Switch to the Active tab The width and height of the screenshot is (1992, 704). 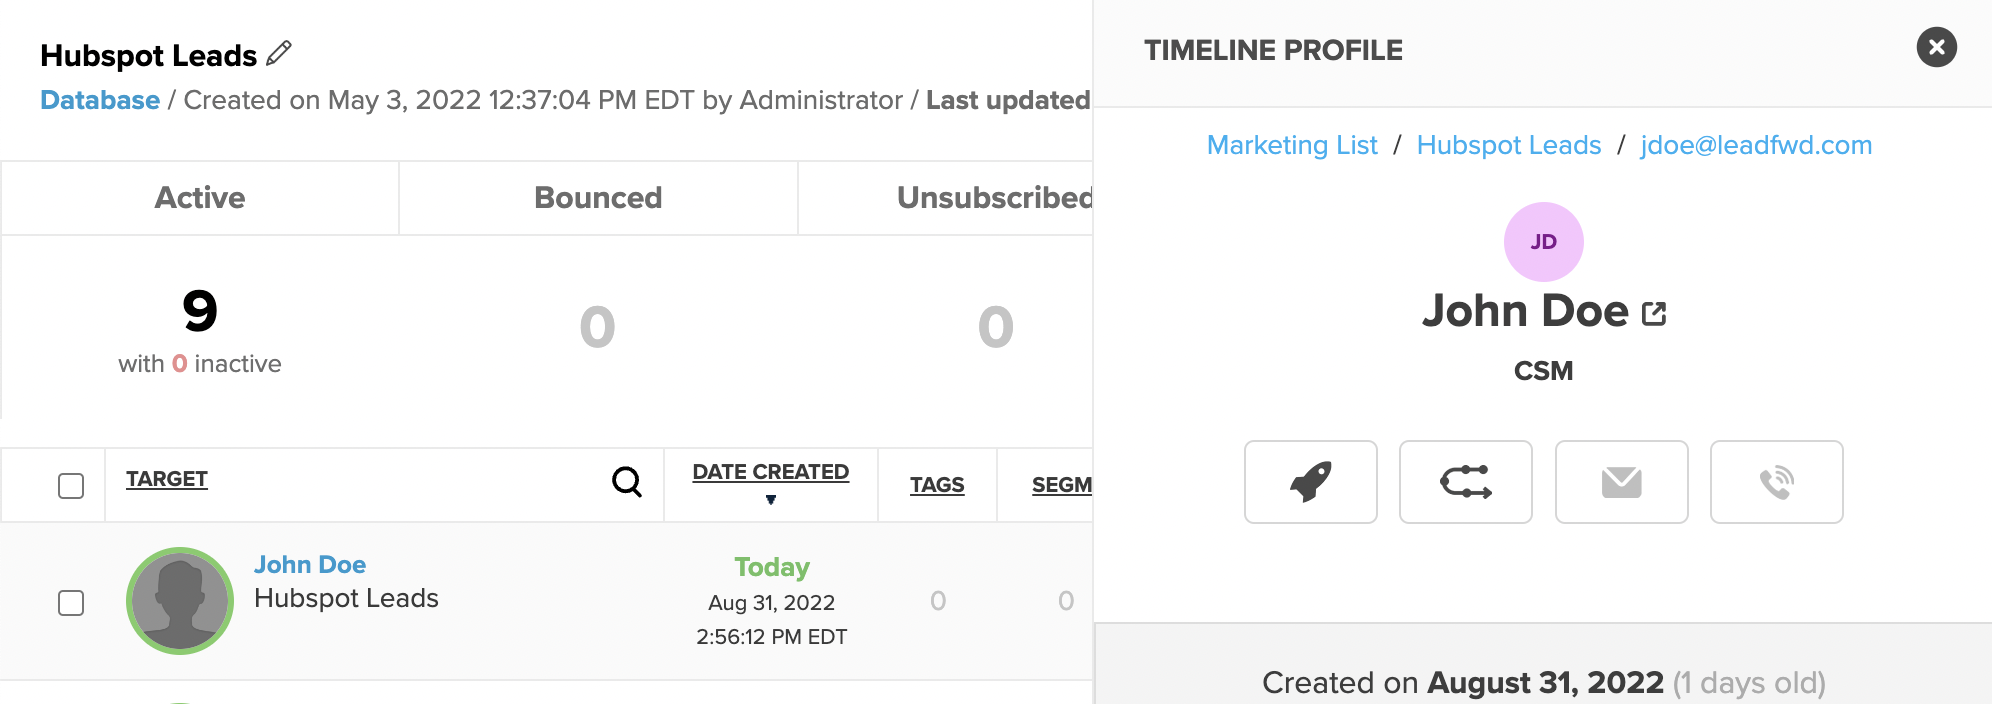tap(200, 198)
